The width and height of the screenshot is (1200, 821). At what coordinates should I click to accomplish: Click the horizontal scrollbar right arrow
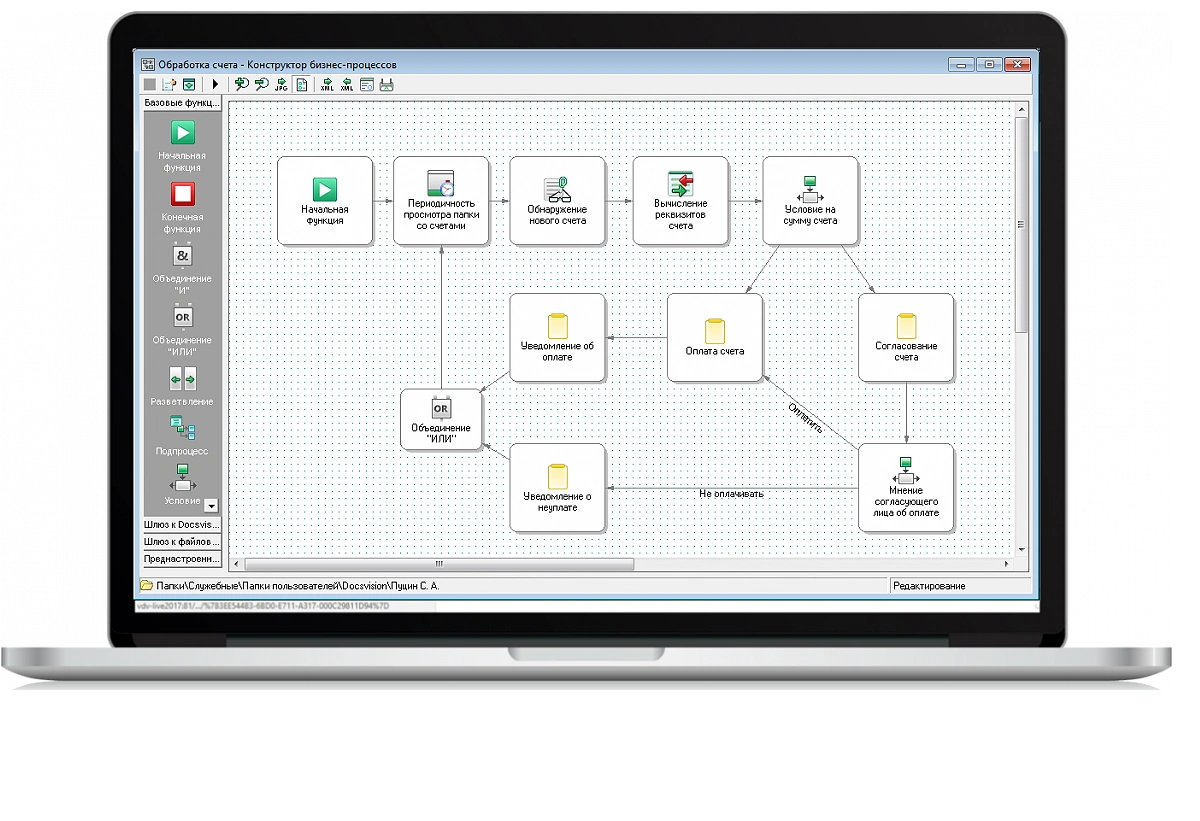coord(1007,564)
